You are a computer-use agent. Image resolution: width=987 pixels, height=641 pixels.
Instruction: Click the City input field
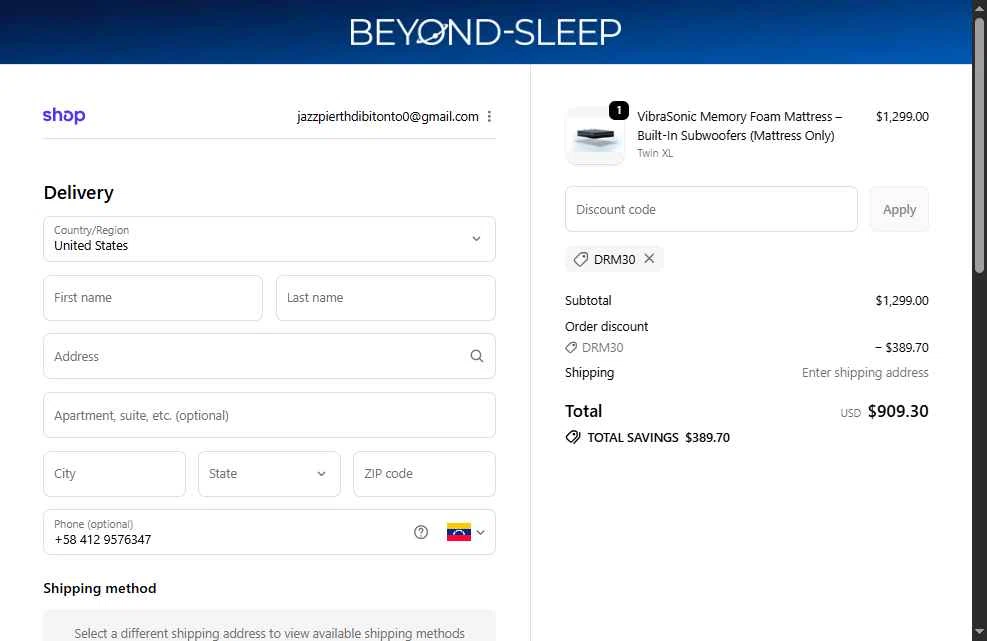[115, 474]
